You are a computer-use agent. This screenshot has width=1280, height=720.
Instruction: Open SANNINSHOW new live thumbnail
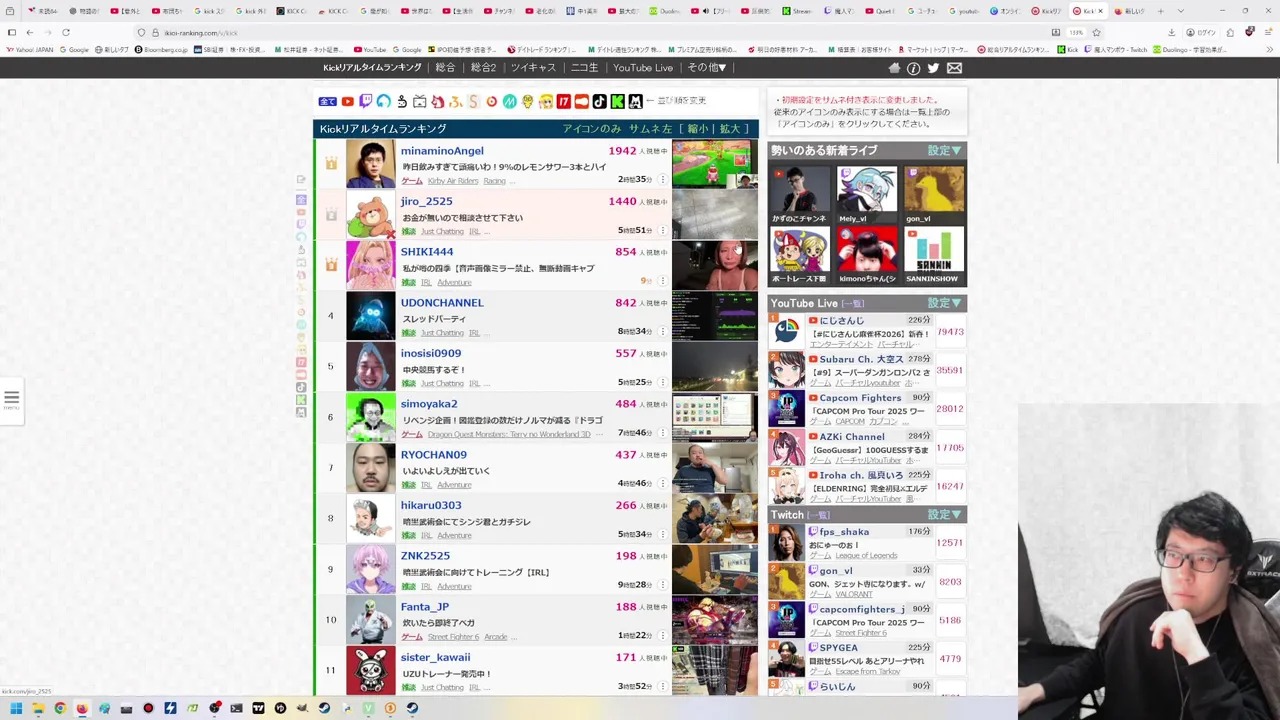pos(934,250)
